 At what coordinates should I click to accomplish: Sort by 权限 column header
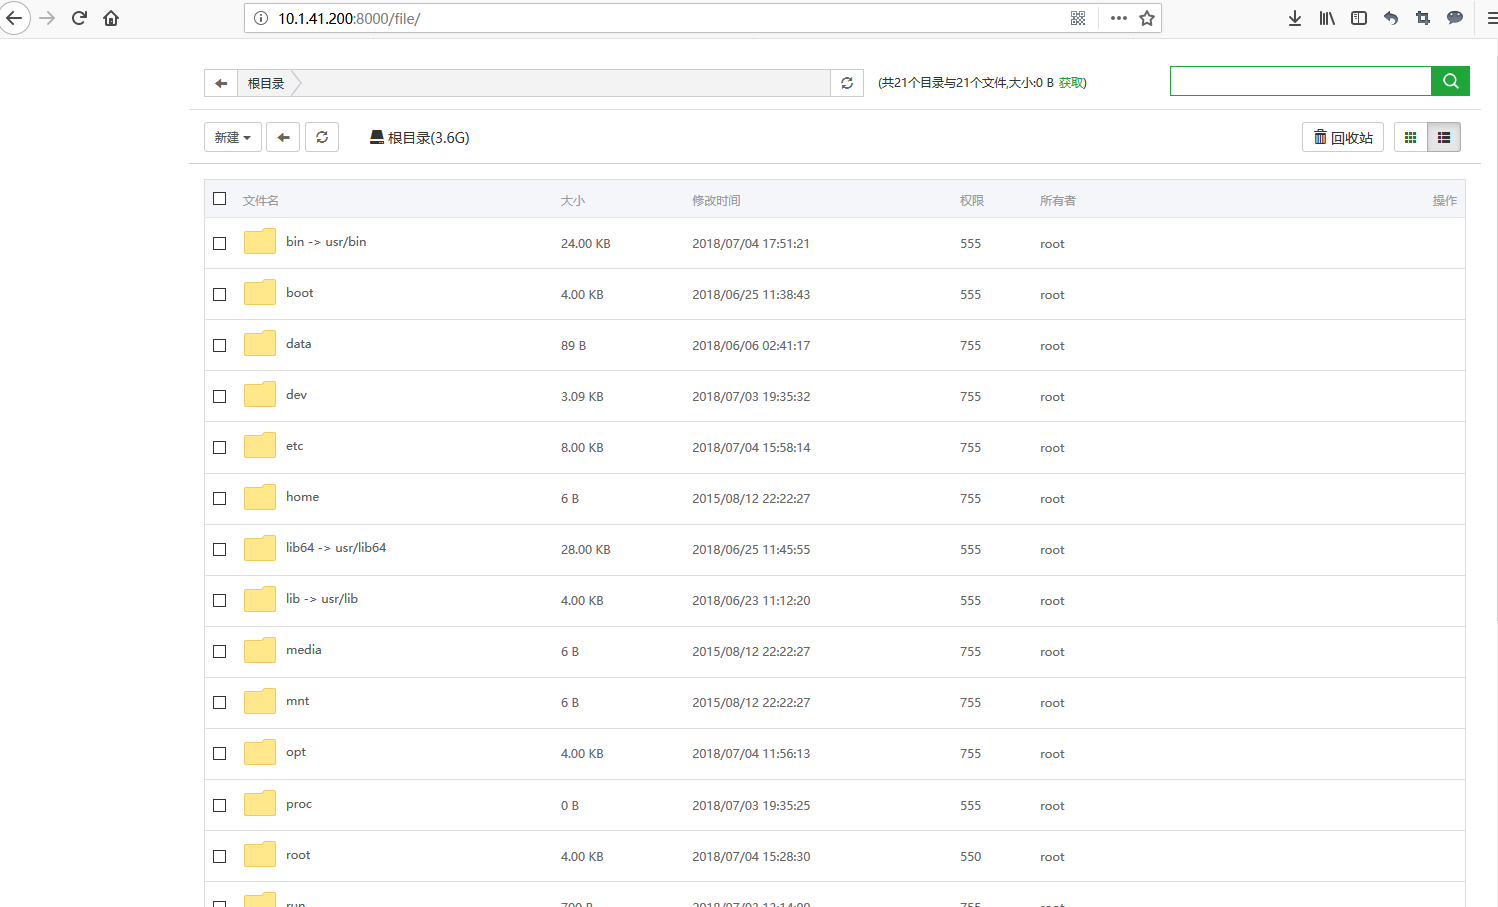(x=972, y=200)
